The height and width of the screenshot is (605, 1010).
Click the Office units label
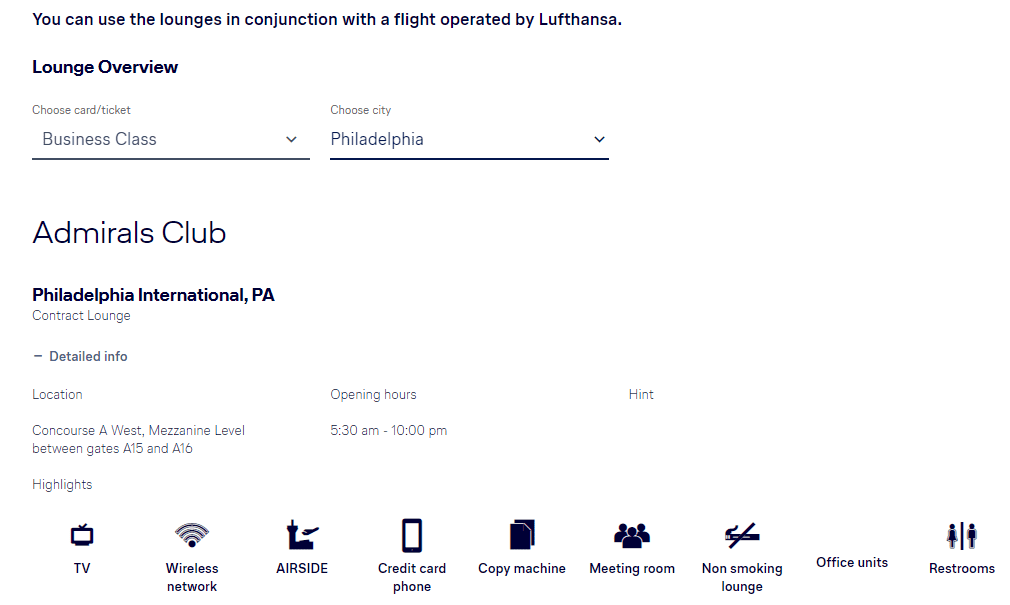click(852, 562)
